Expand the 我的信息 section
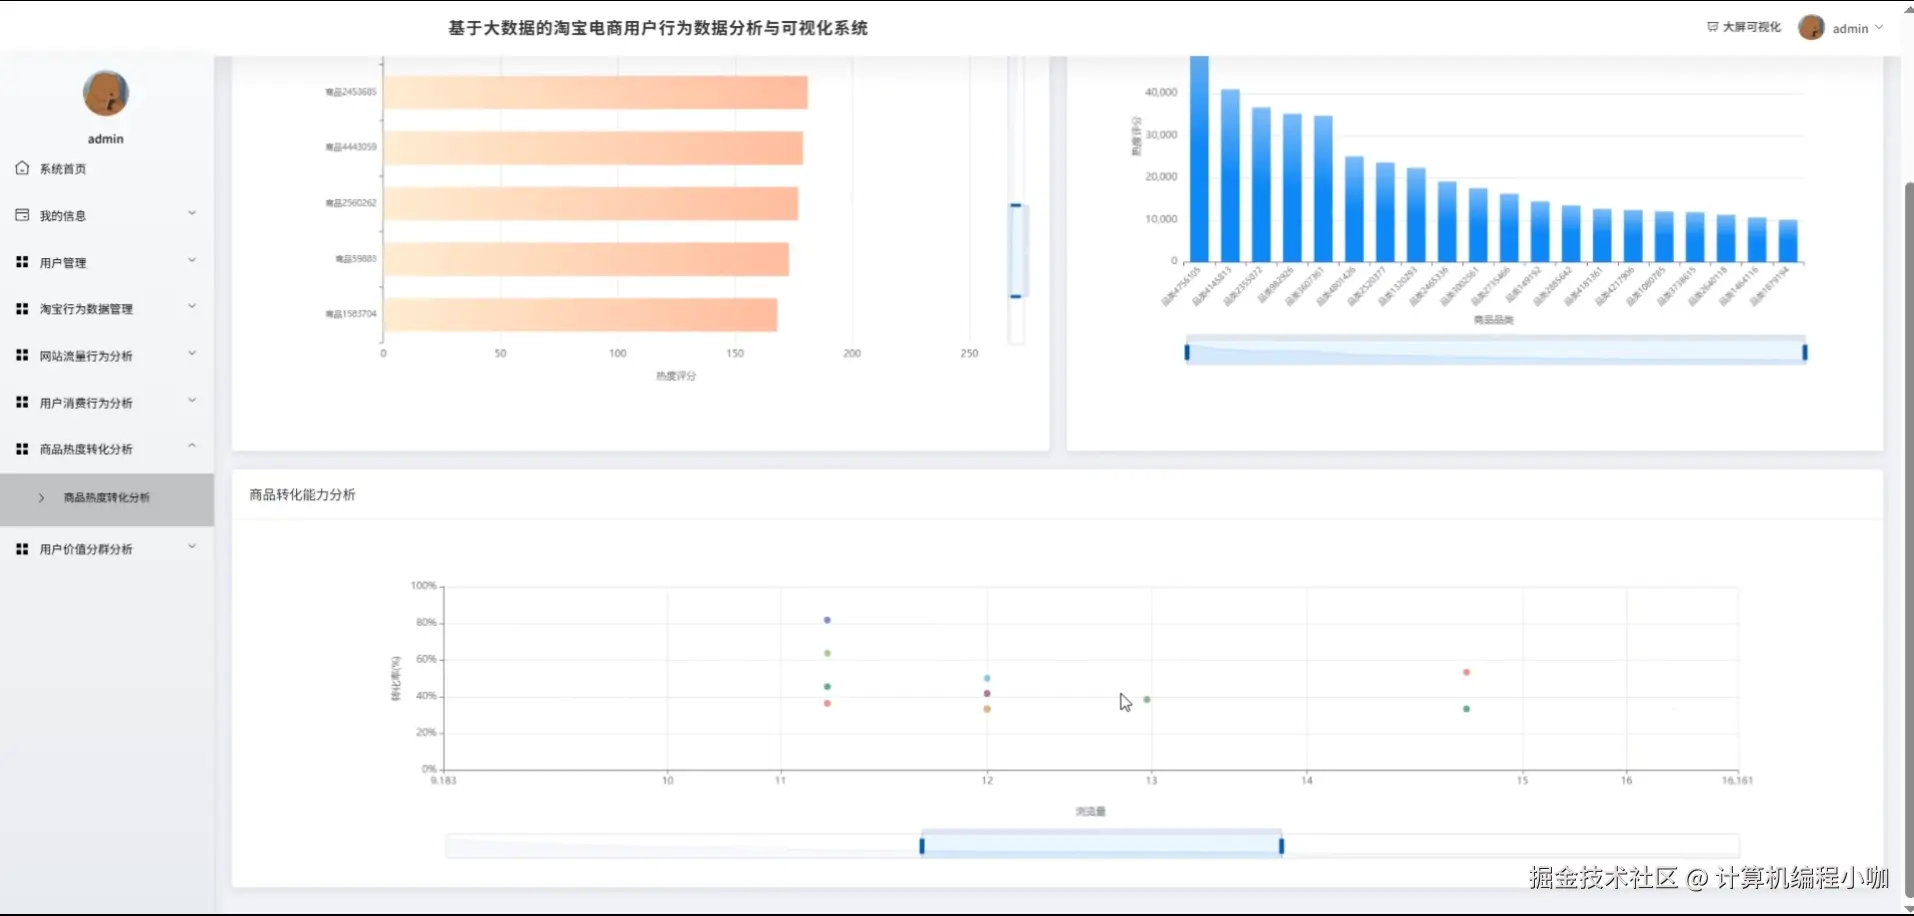Screen dimensions: 1914x916 click(105, 214)
